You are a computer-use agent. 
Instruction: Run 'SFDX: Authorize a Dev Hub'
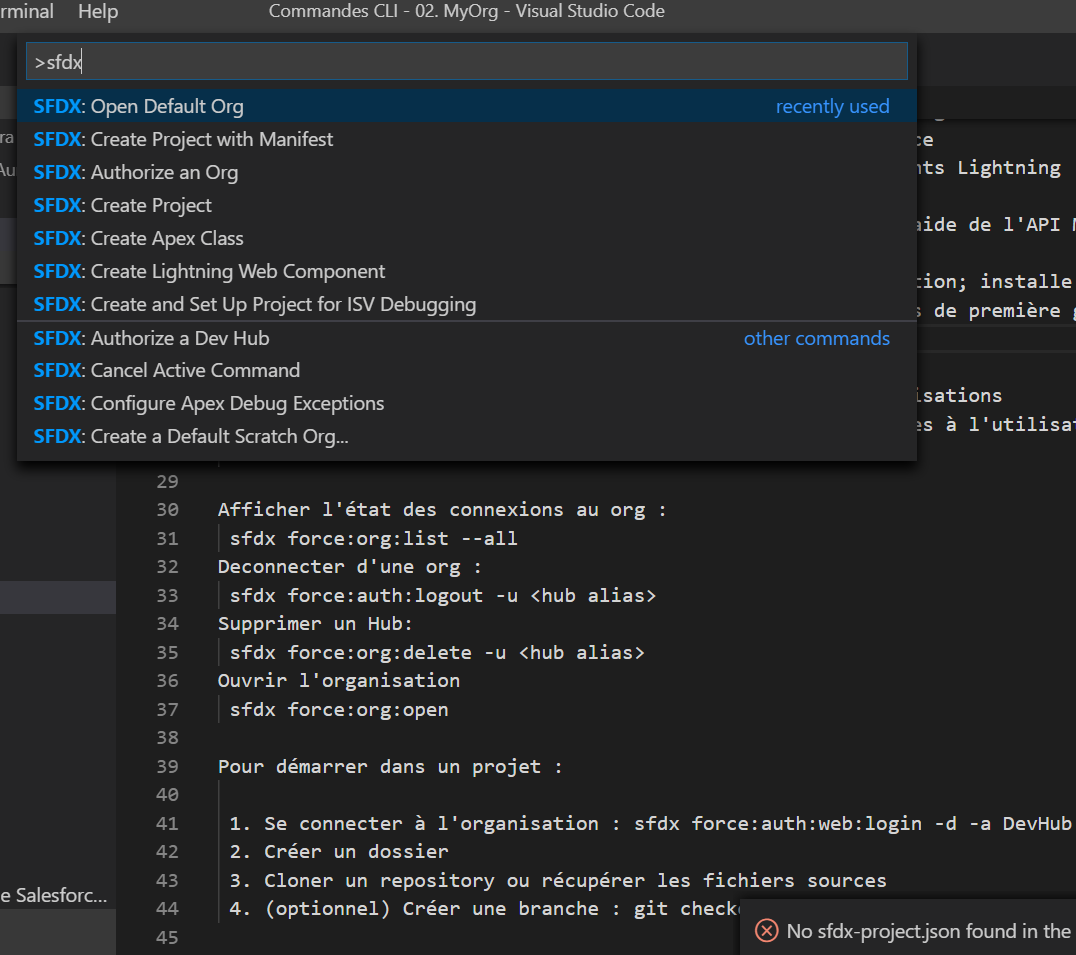[x=467, y=338]
